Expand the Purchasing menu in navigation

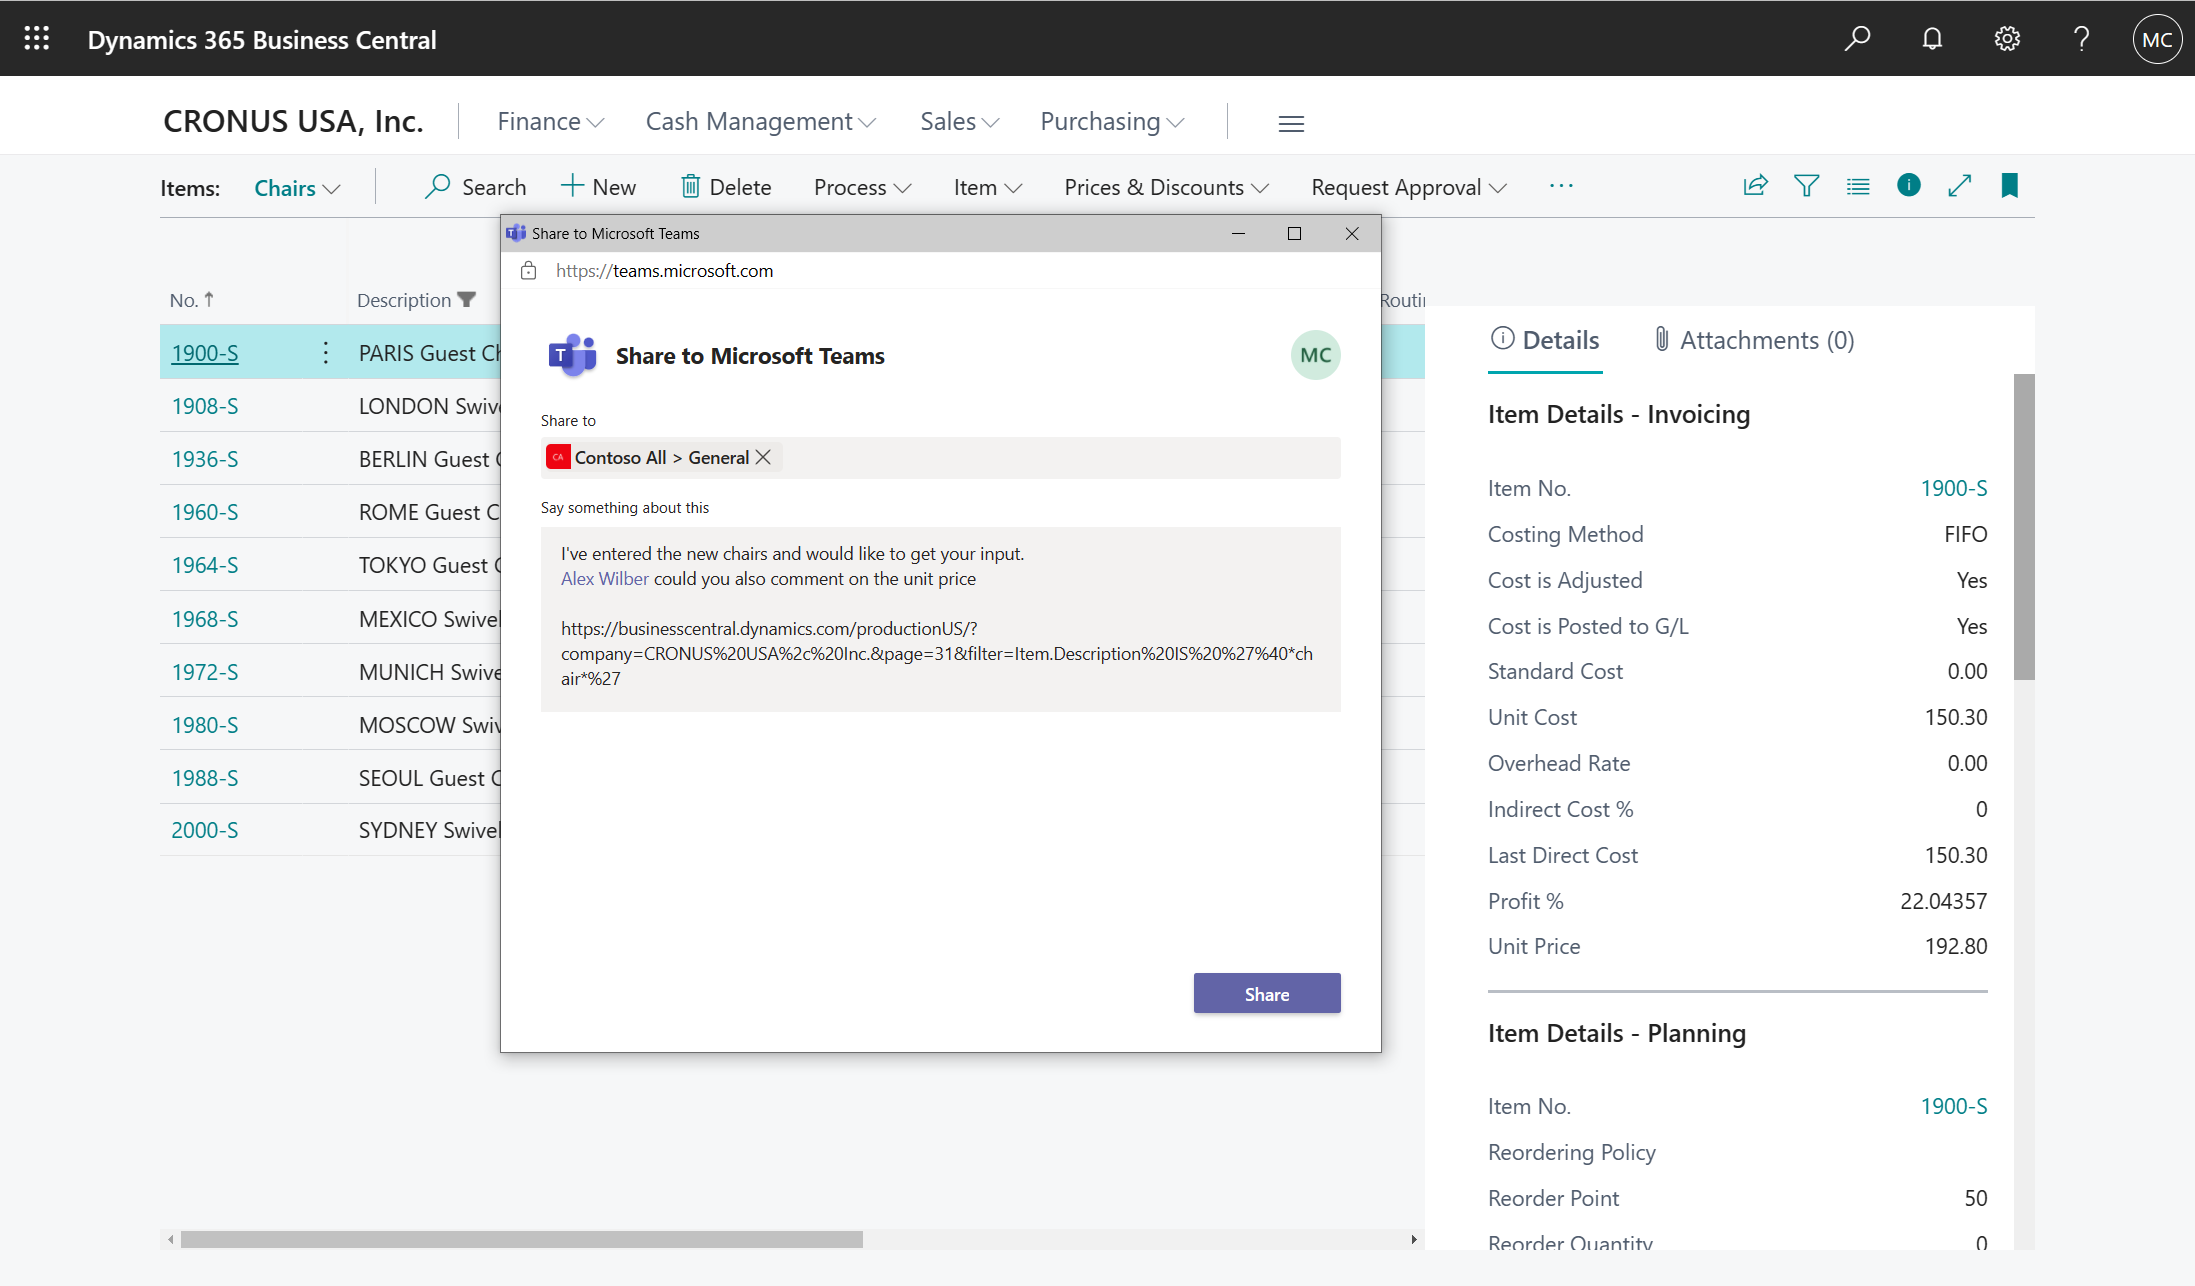click(x=1111, y=121)
